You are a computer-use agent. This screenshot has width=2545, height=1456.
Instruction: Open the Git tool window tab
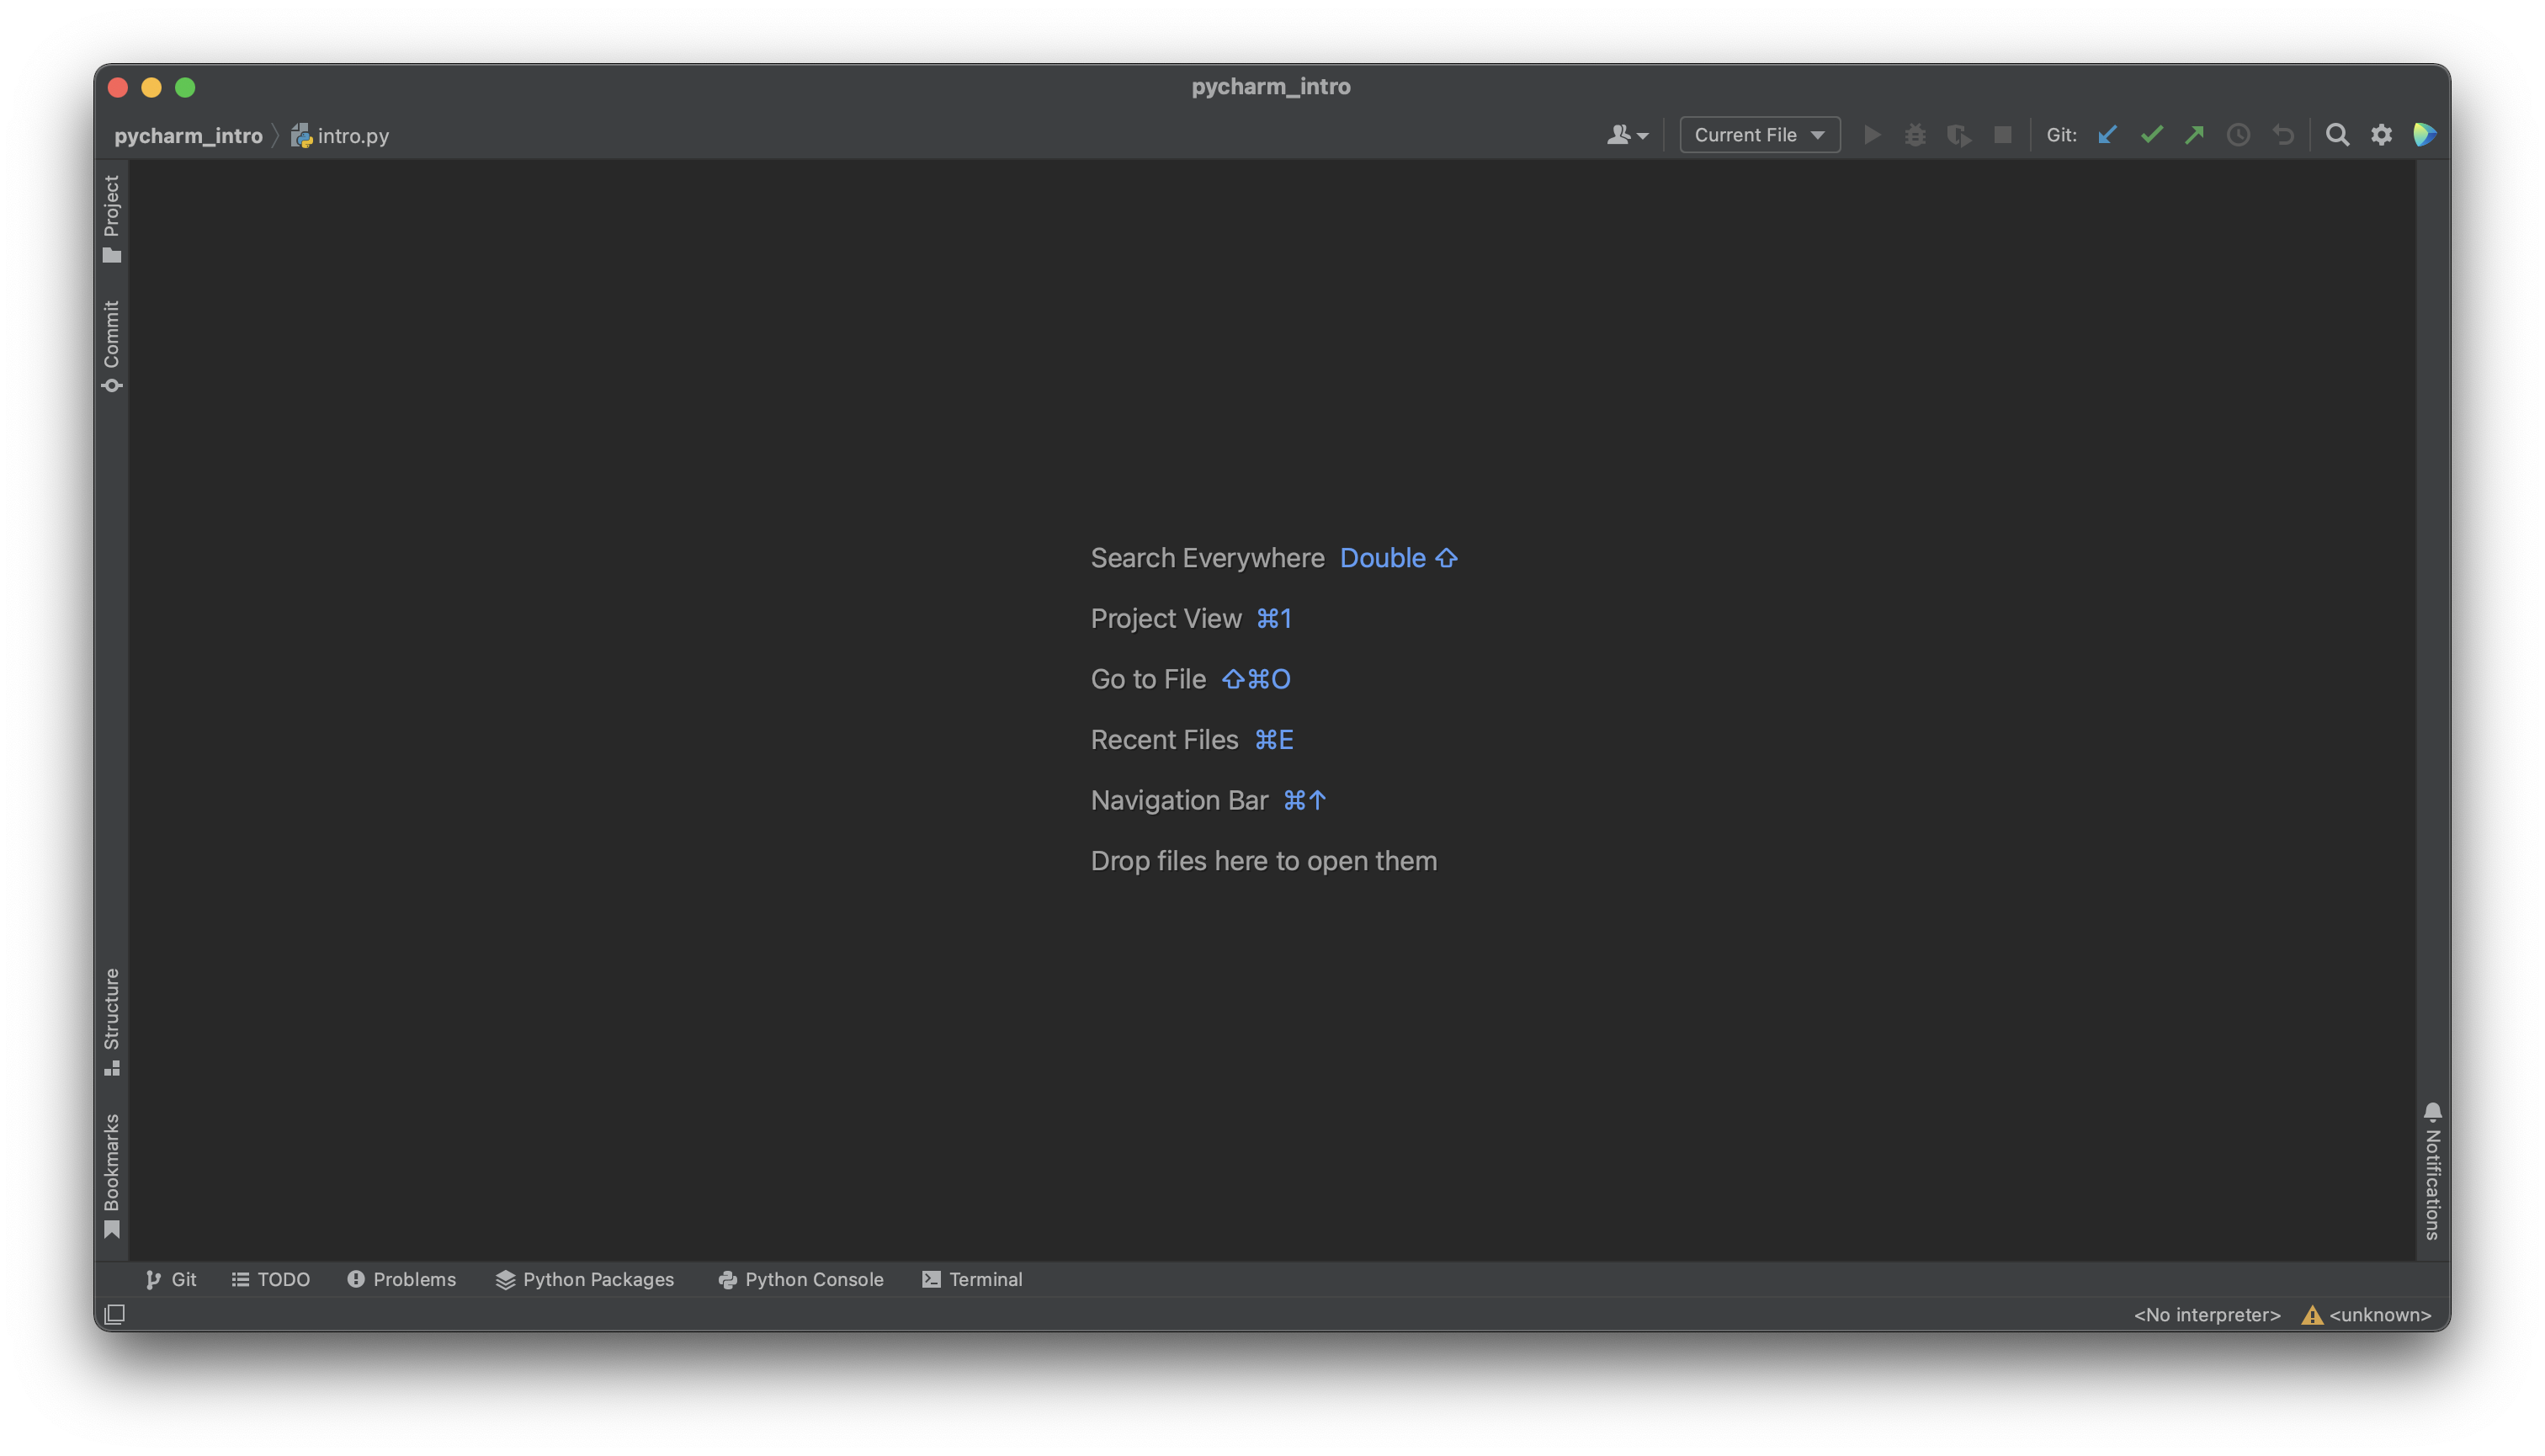(171, 1279)
